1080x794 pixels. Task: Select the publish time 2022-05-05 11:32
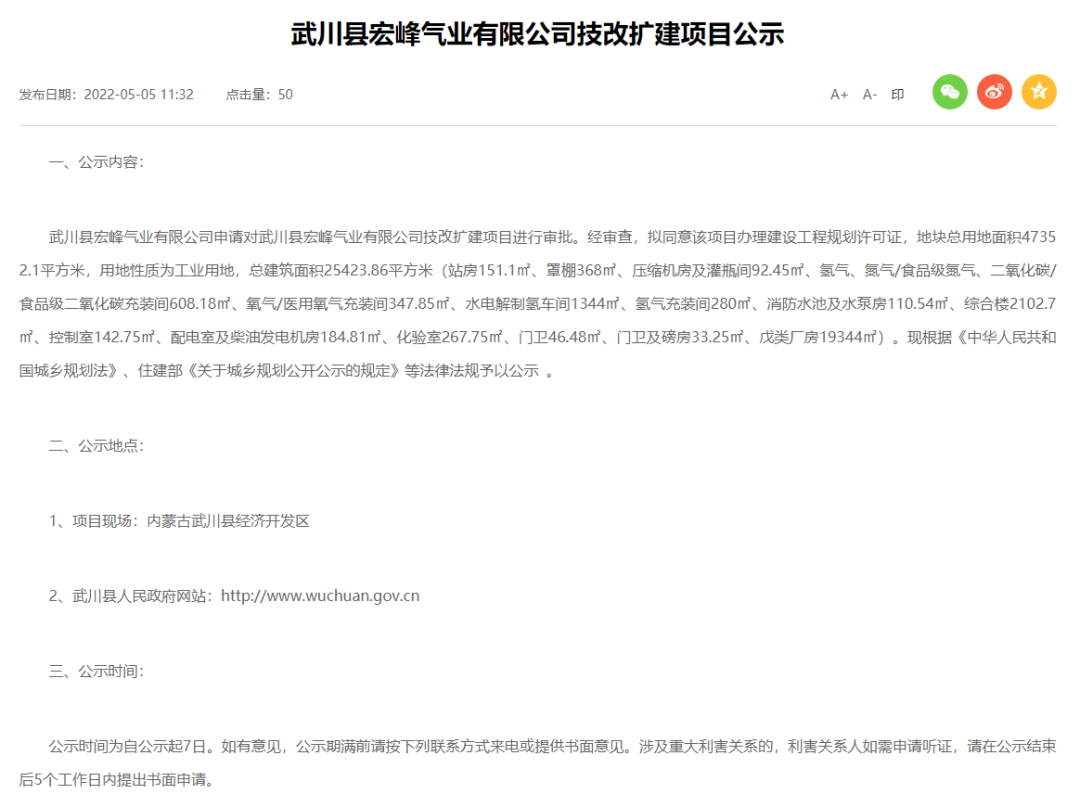pos(138,95)
